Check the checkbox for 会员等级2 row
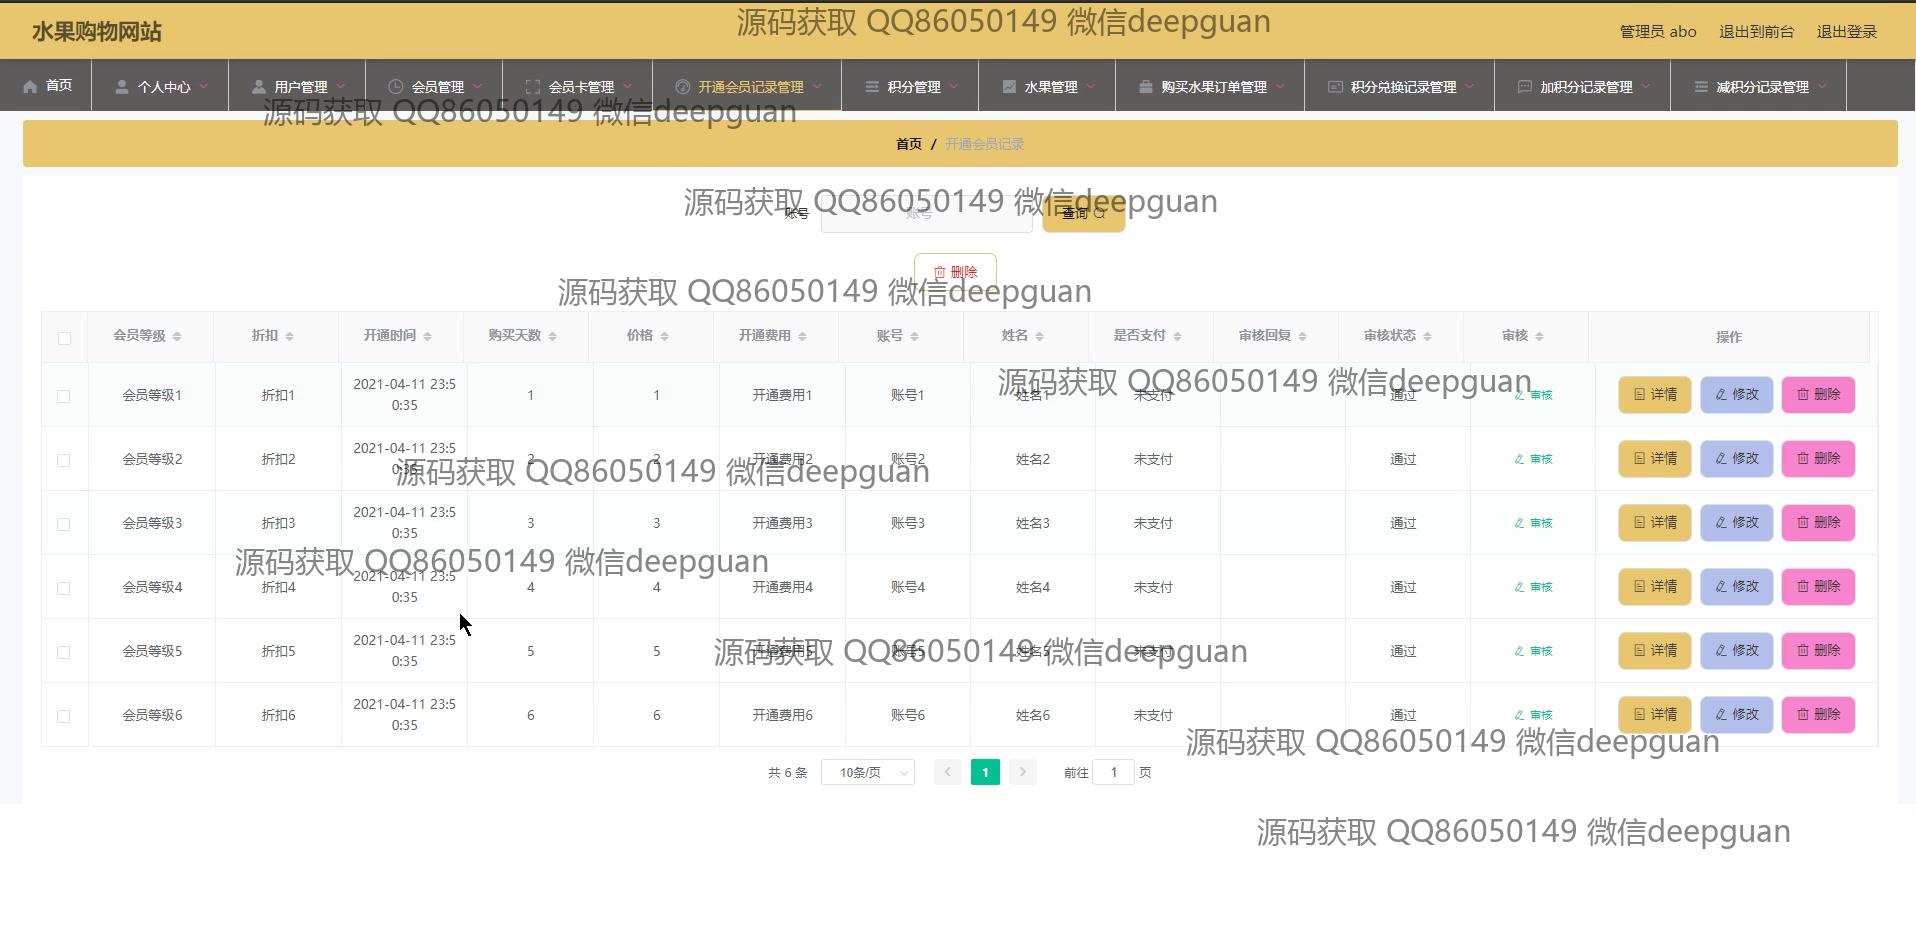 [64, 460]
